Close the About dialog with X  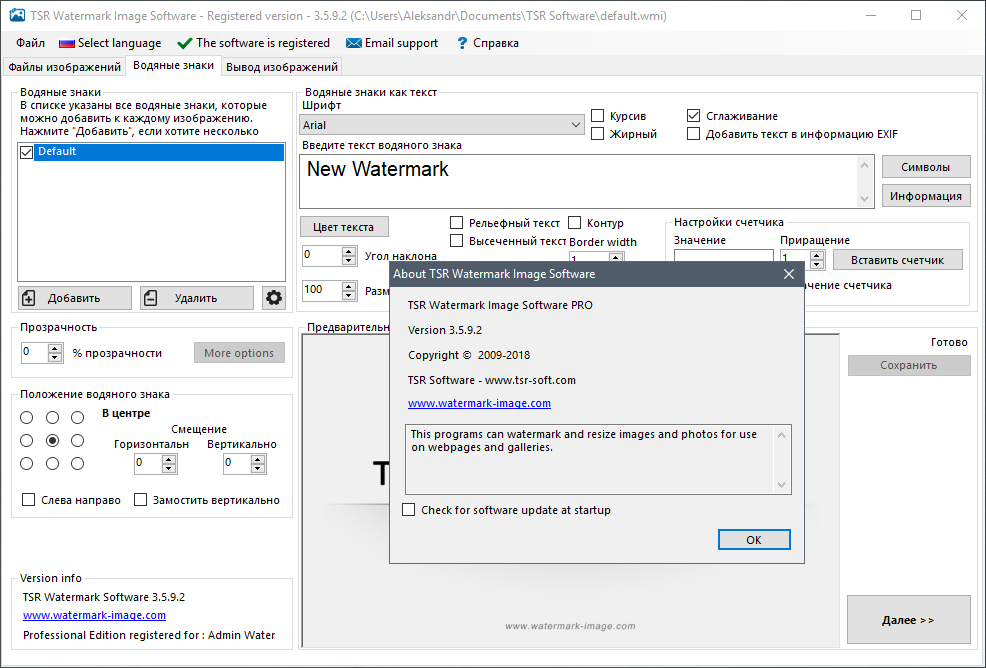tap(789, 274)
